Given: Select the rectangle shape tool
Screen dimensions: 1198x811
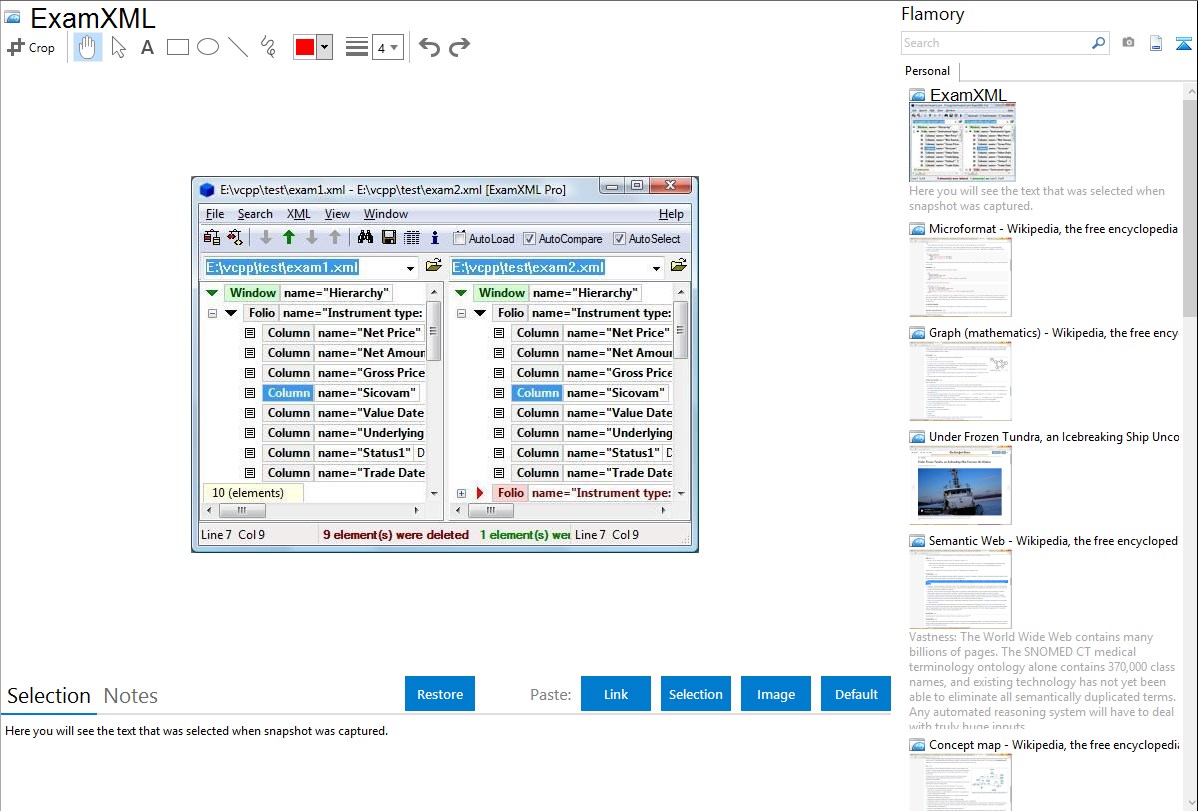Looking at the screenshot, I should coord(177,47).
